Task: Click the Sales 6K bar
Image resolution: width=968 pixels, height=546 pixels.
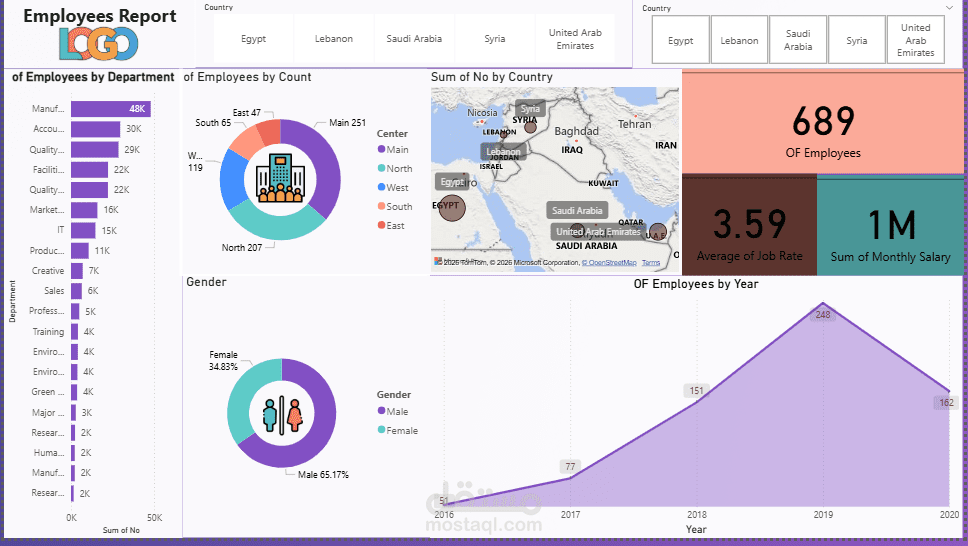Action: point(76,291)
